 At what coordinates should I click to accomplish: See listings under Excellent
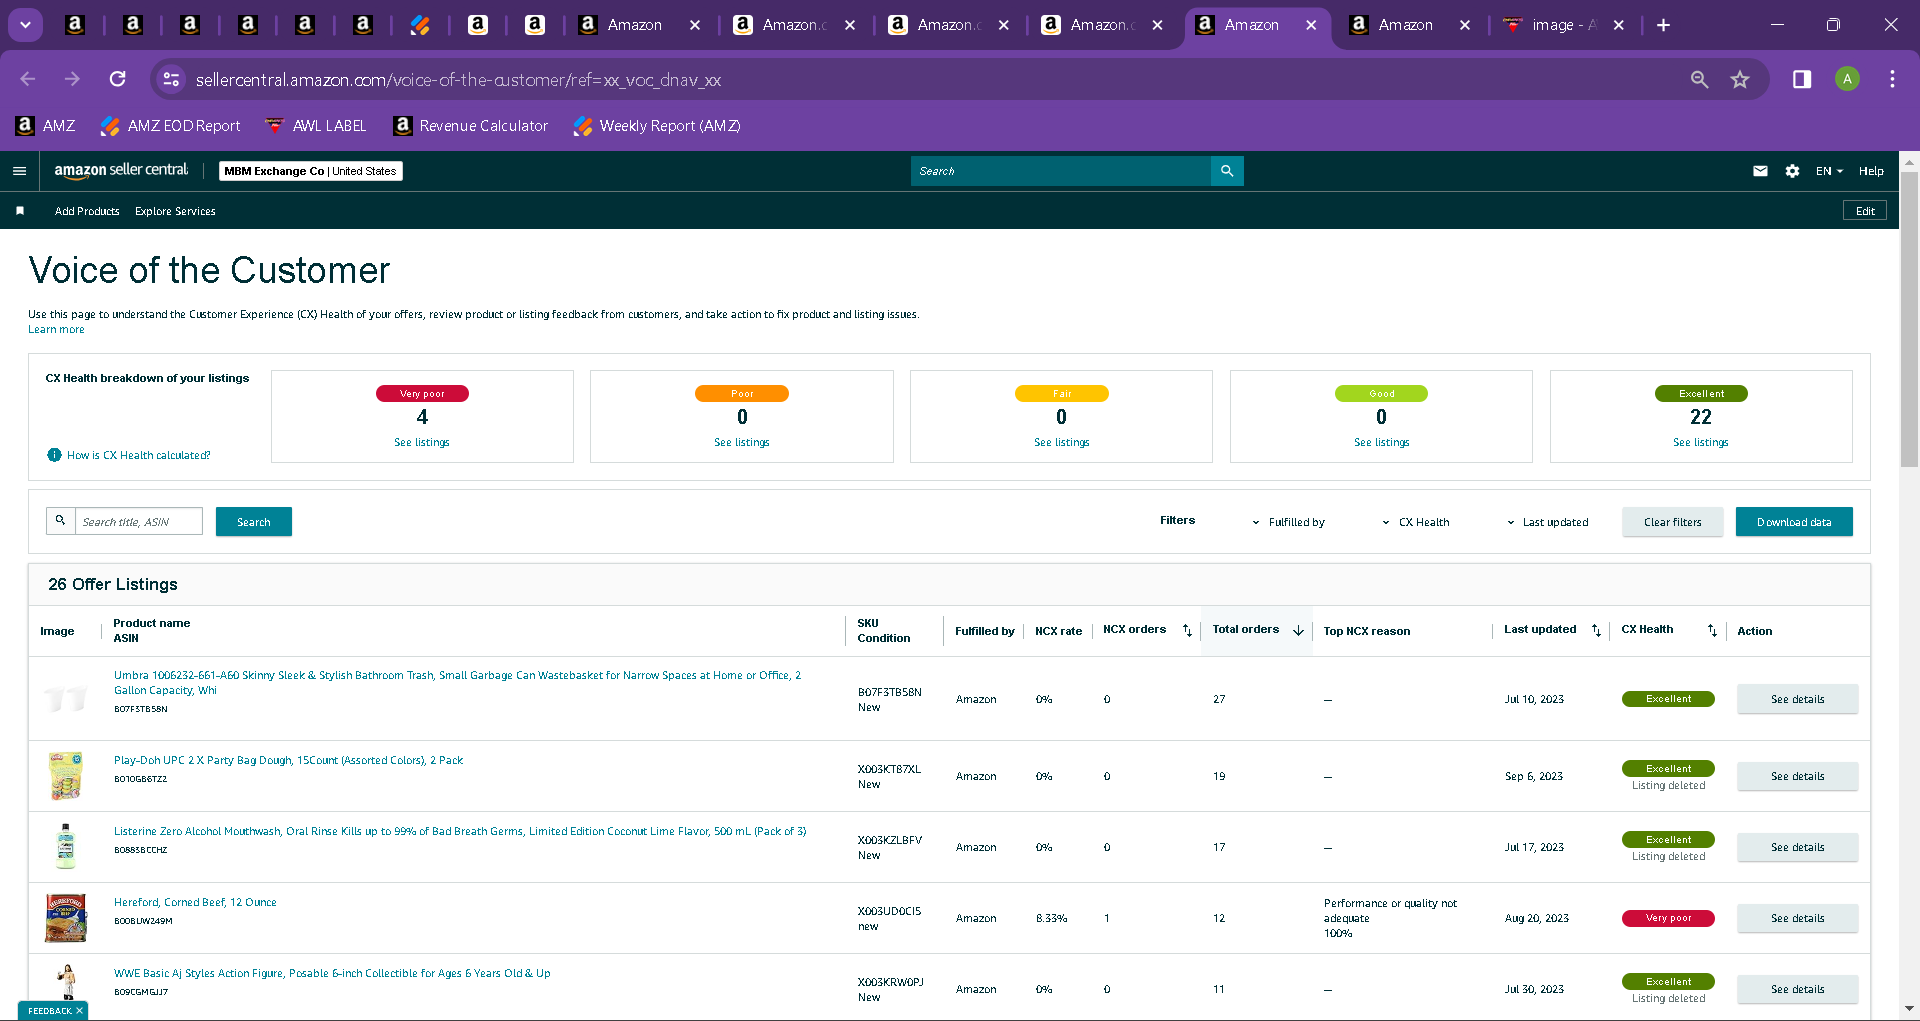[x=1701, y=442]
